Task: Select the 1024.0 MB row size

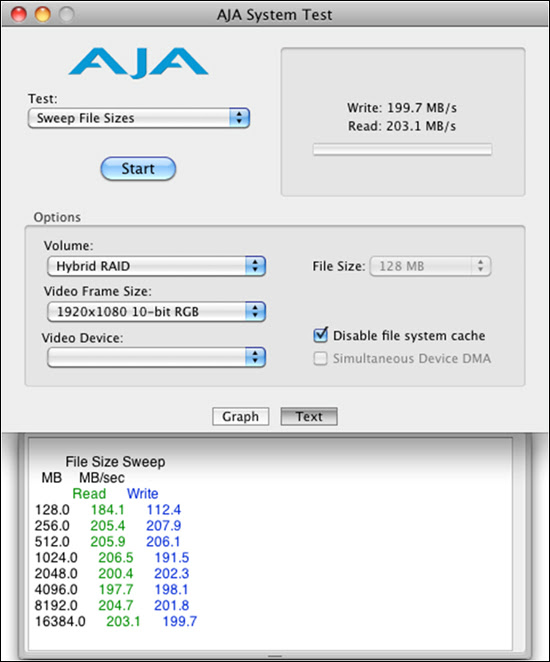Action: 56,558
